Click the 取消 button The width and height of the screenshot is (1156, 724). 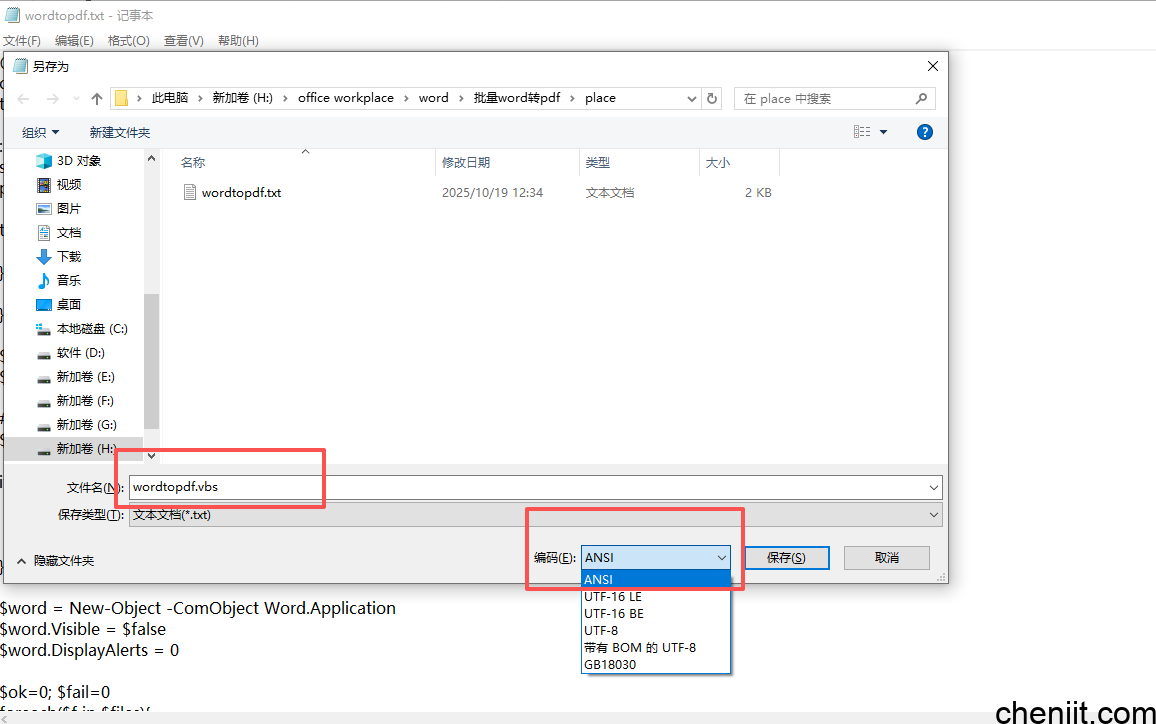[886, 558]
